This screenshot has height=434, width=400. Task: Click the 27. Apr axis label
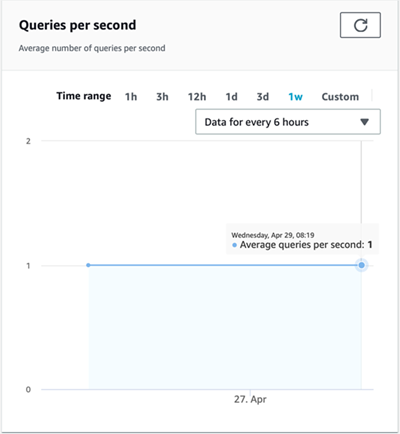pyautogui.click(x=250, y=399)
